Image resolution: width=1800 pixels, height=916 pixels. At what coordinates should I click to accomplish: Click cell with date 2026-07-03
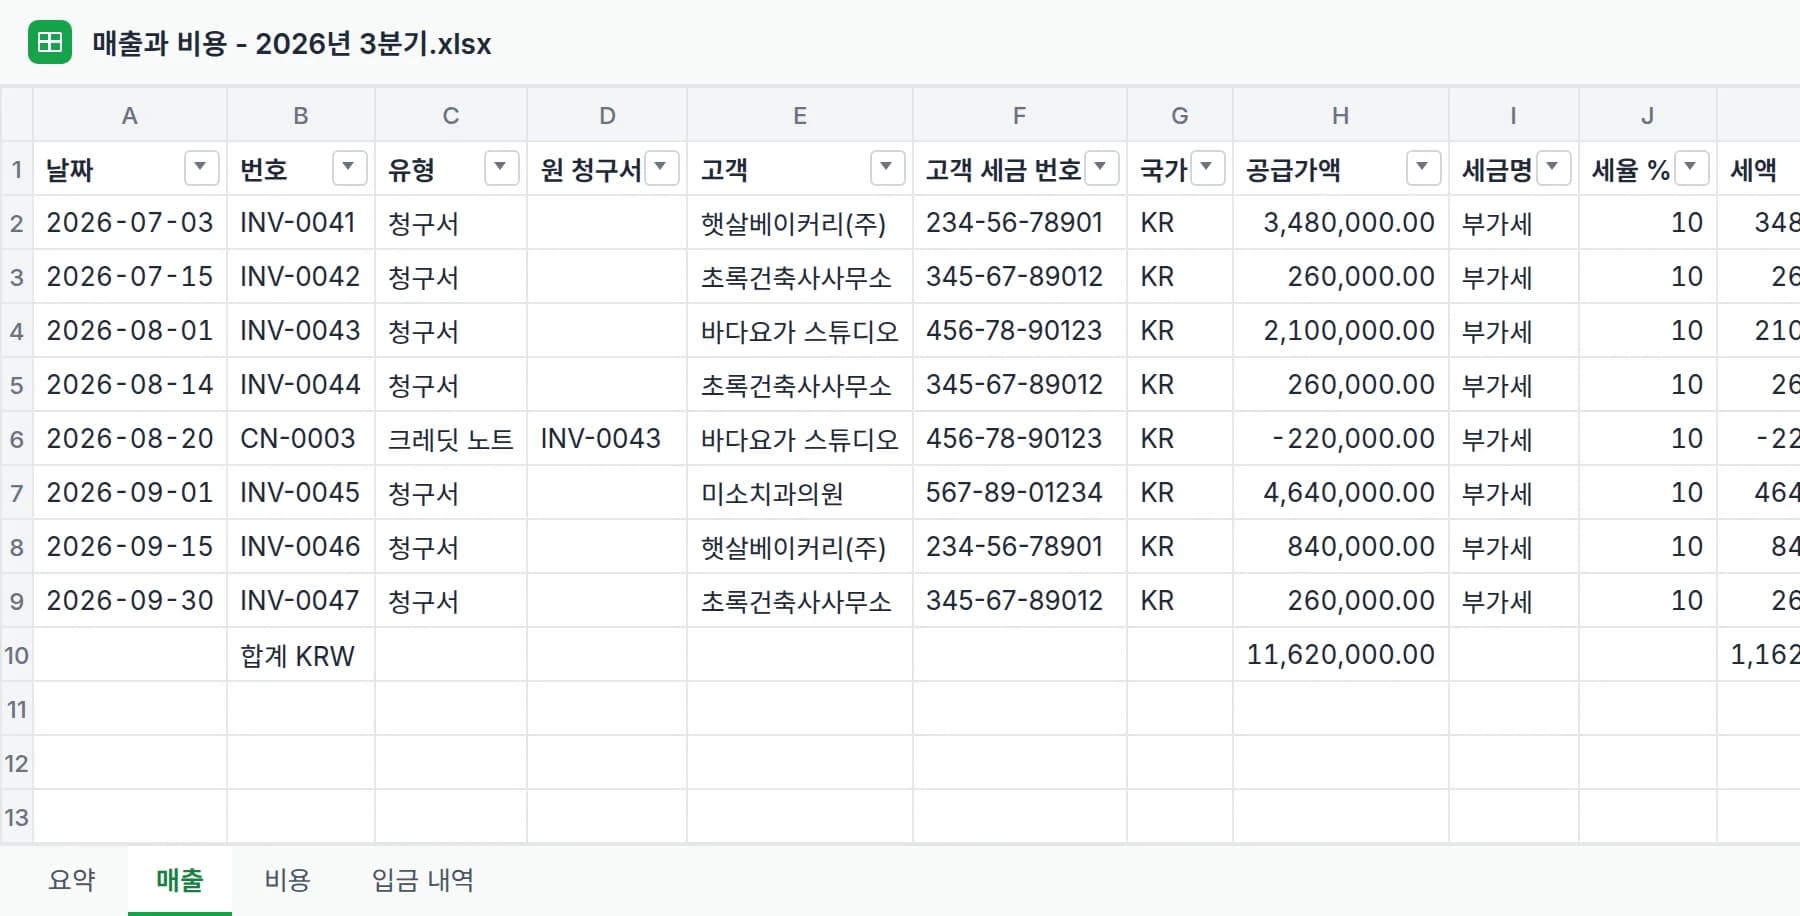pos(130,223)
